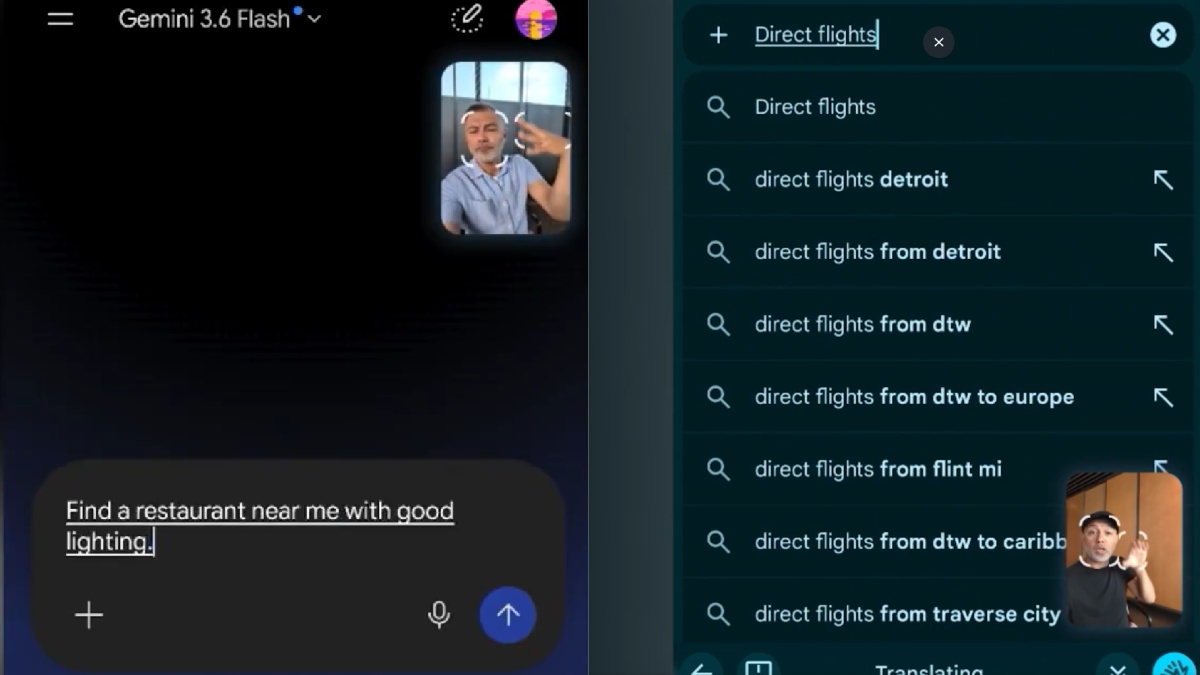Open the profile avatar in Gemini
Viewport: 1200px width, 675px height.
[x=536, y=19]
